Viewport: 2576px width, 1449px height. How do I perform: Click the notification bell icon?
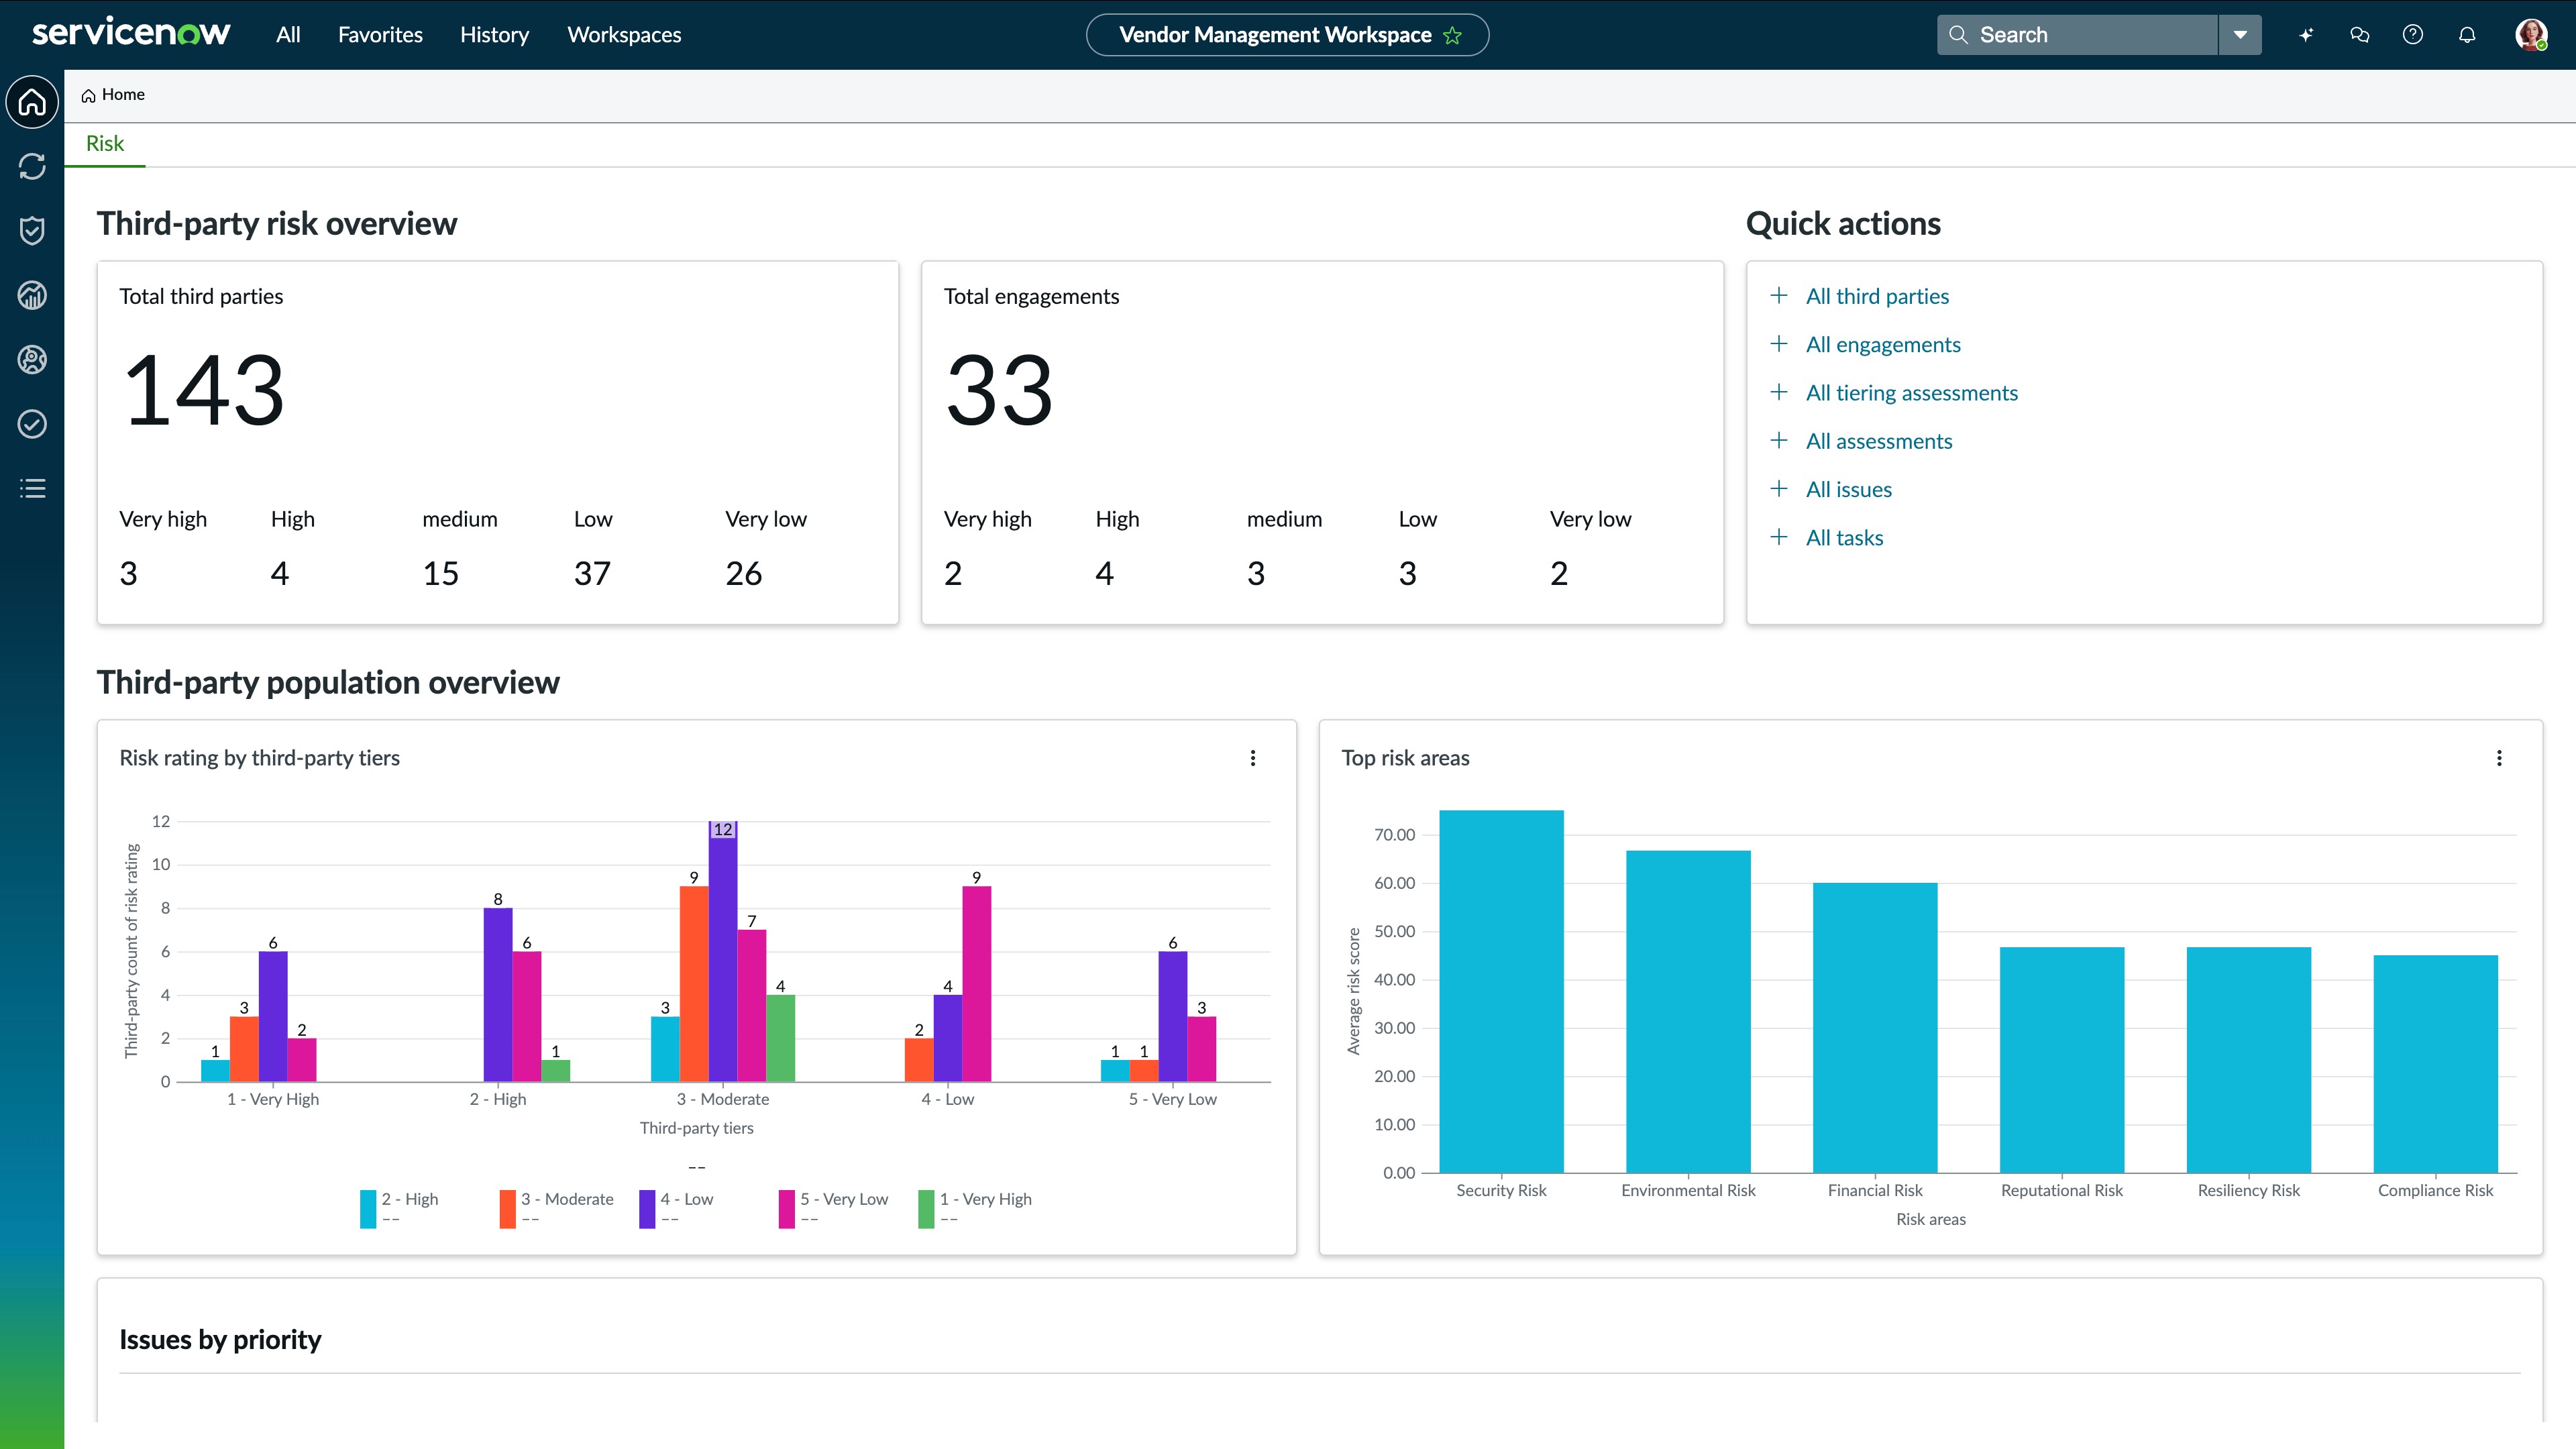(x=2466, y=35)
